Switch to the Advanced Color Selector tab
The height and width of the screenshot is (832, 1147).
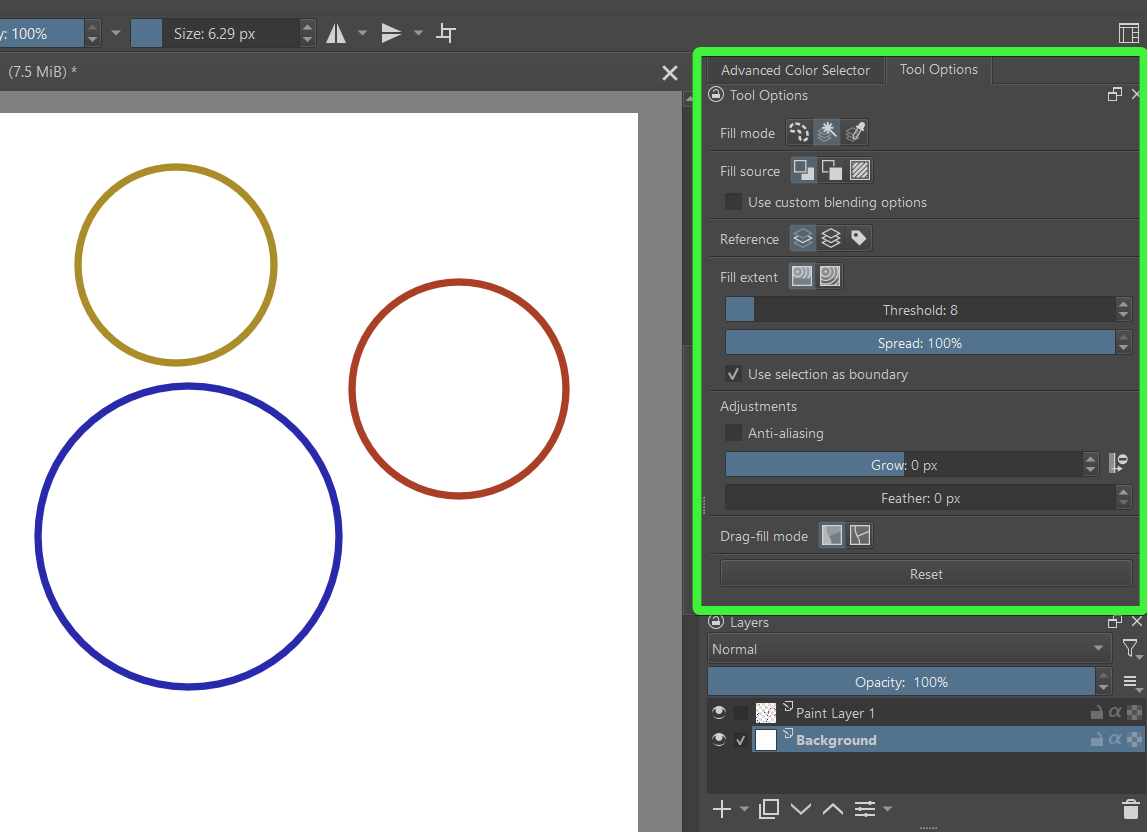coord(795,70)
